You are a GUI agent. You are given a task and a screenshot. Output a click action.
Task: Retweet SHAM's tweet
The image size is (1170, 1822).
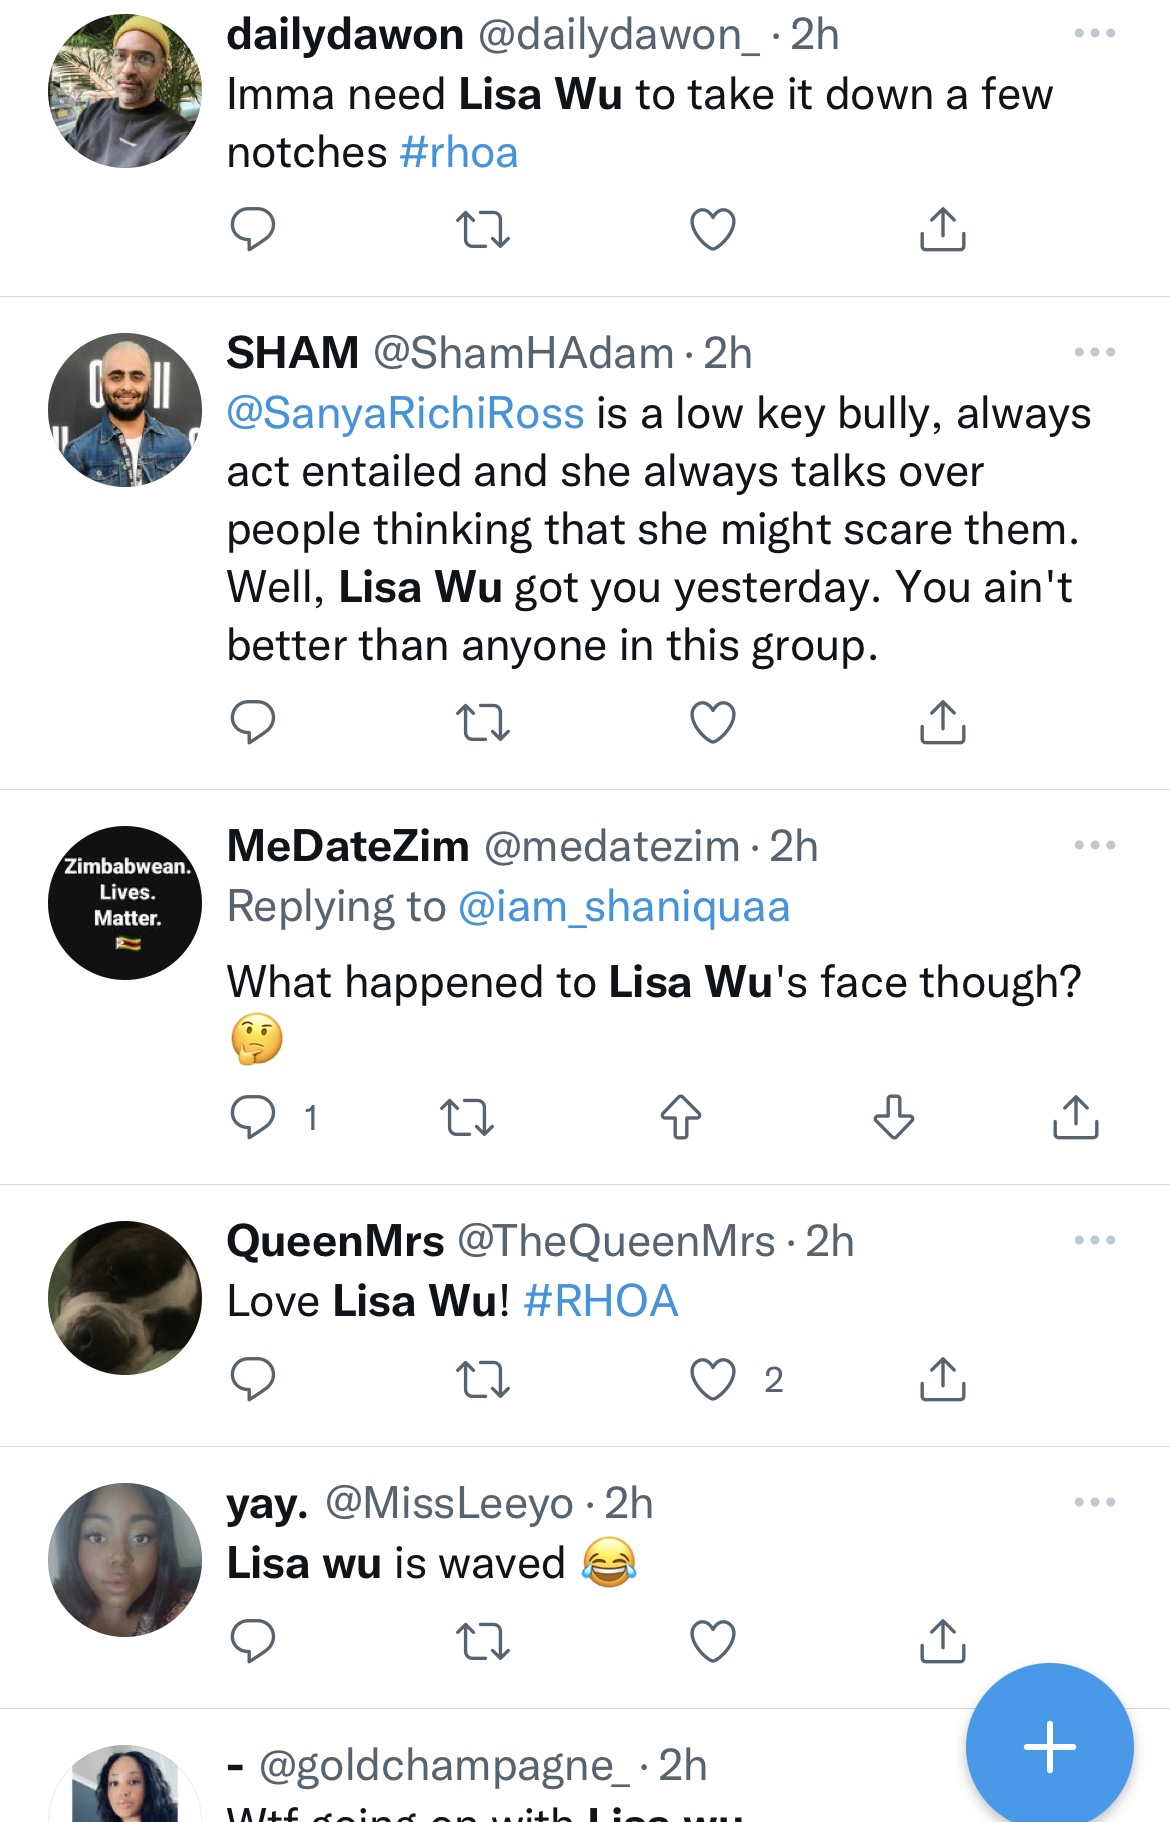(x=483, y=722)
